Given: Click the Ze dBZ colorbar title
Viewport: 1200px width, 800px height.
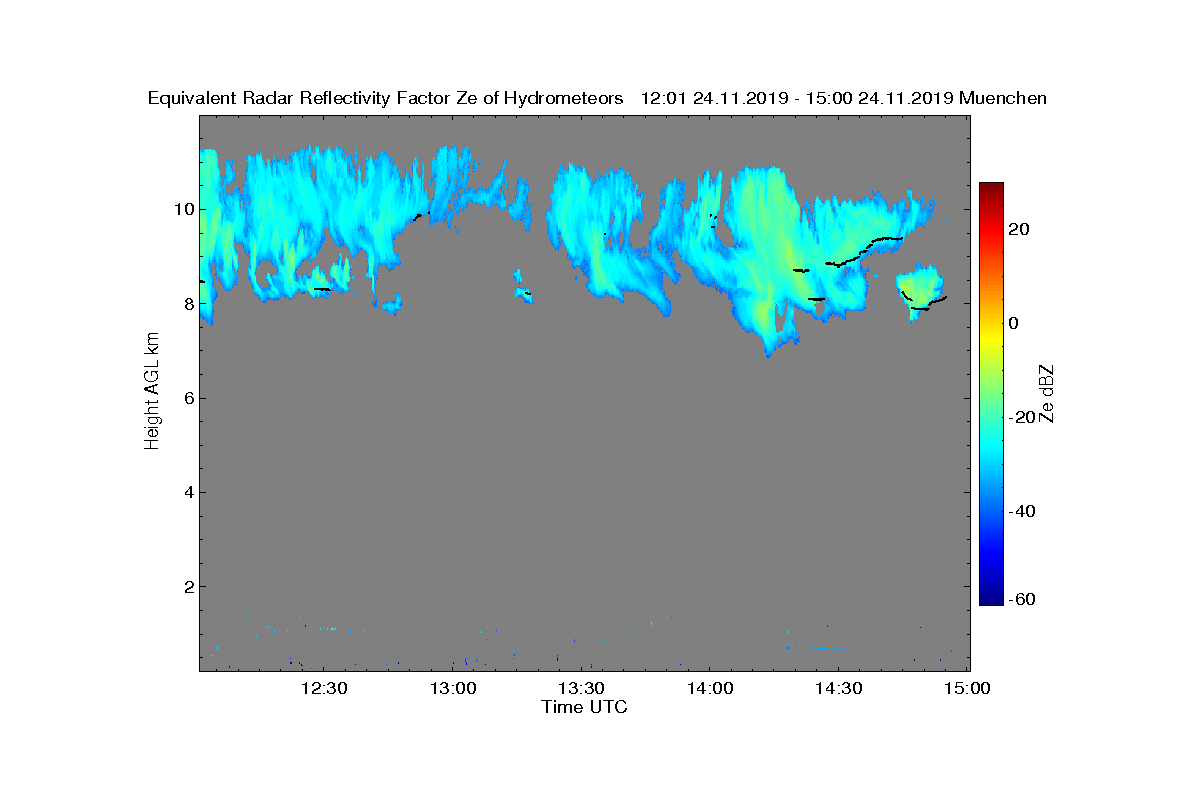Looking at the screenshot, I should coord(1047,394).
